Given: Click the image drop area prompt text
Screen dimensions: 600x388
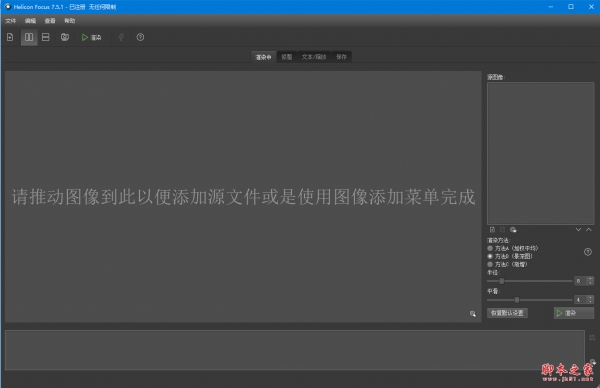Looking at the screenshot, I should click(x=243, y=197).
